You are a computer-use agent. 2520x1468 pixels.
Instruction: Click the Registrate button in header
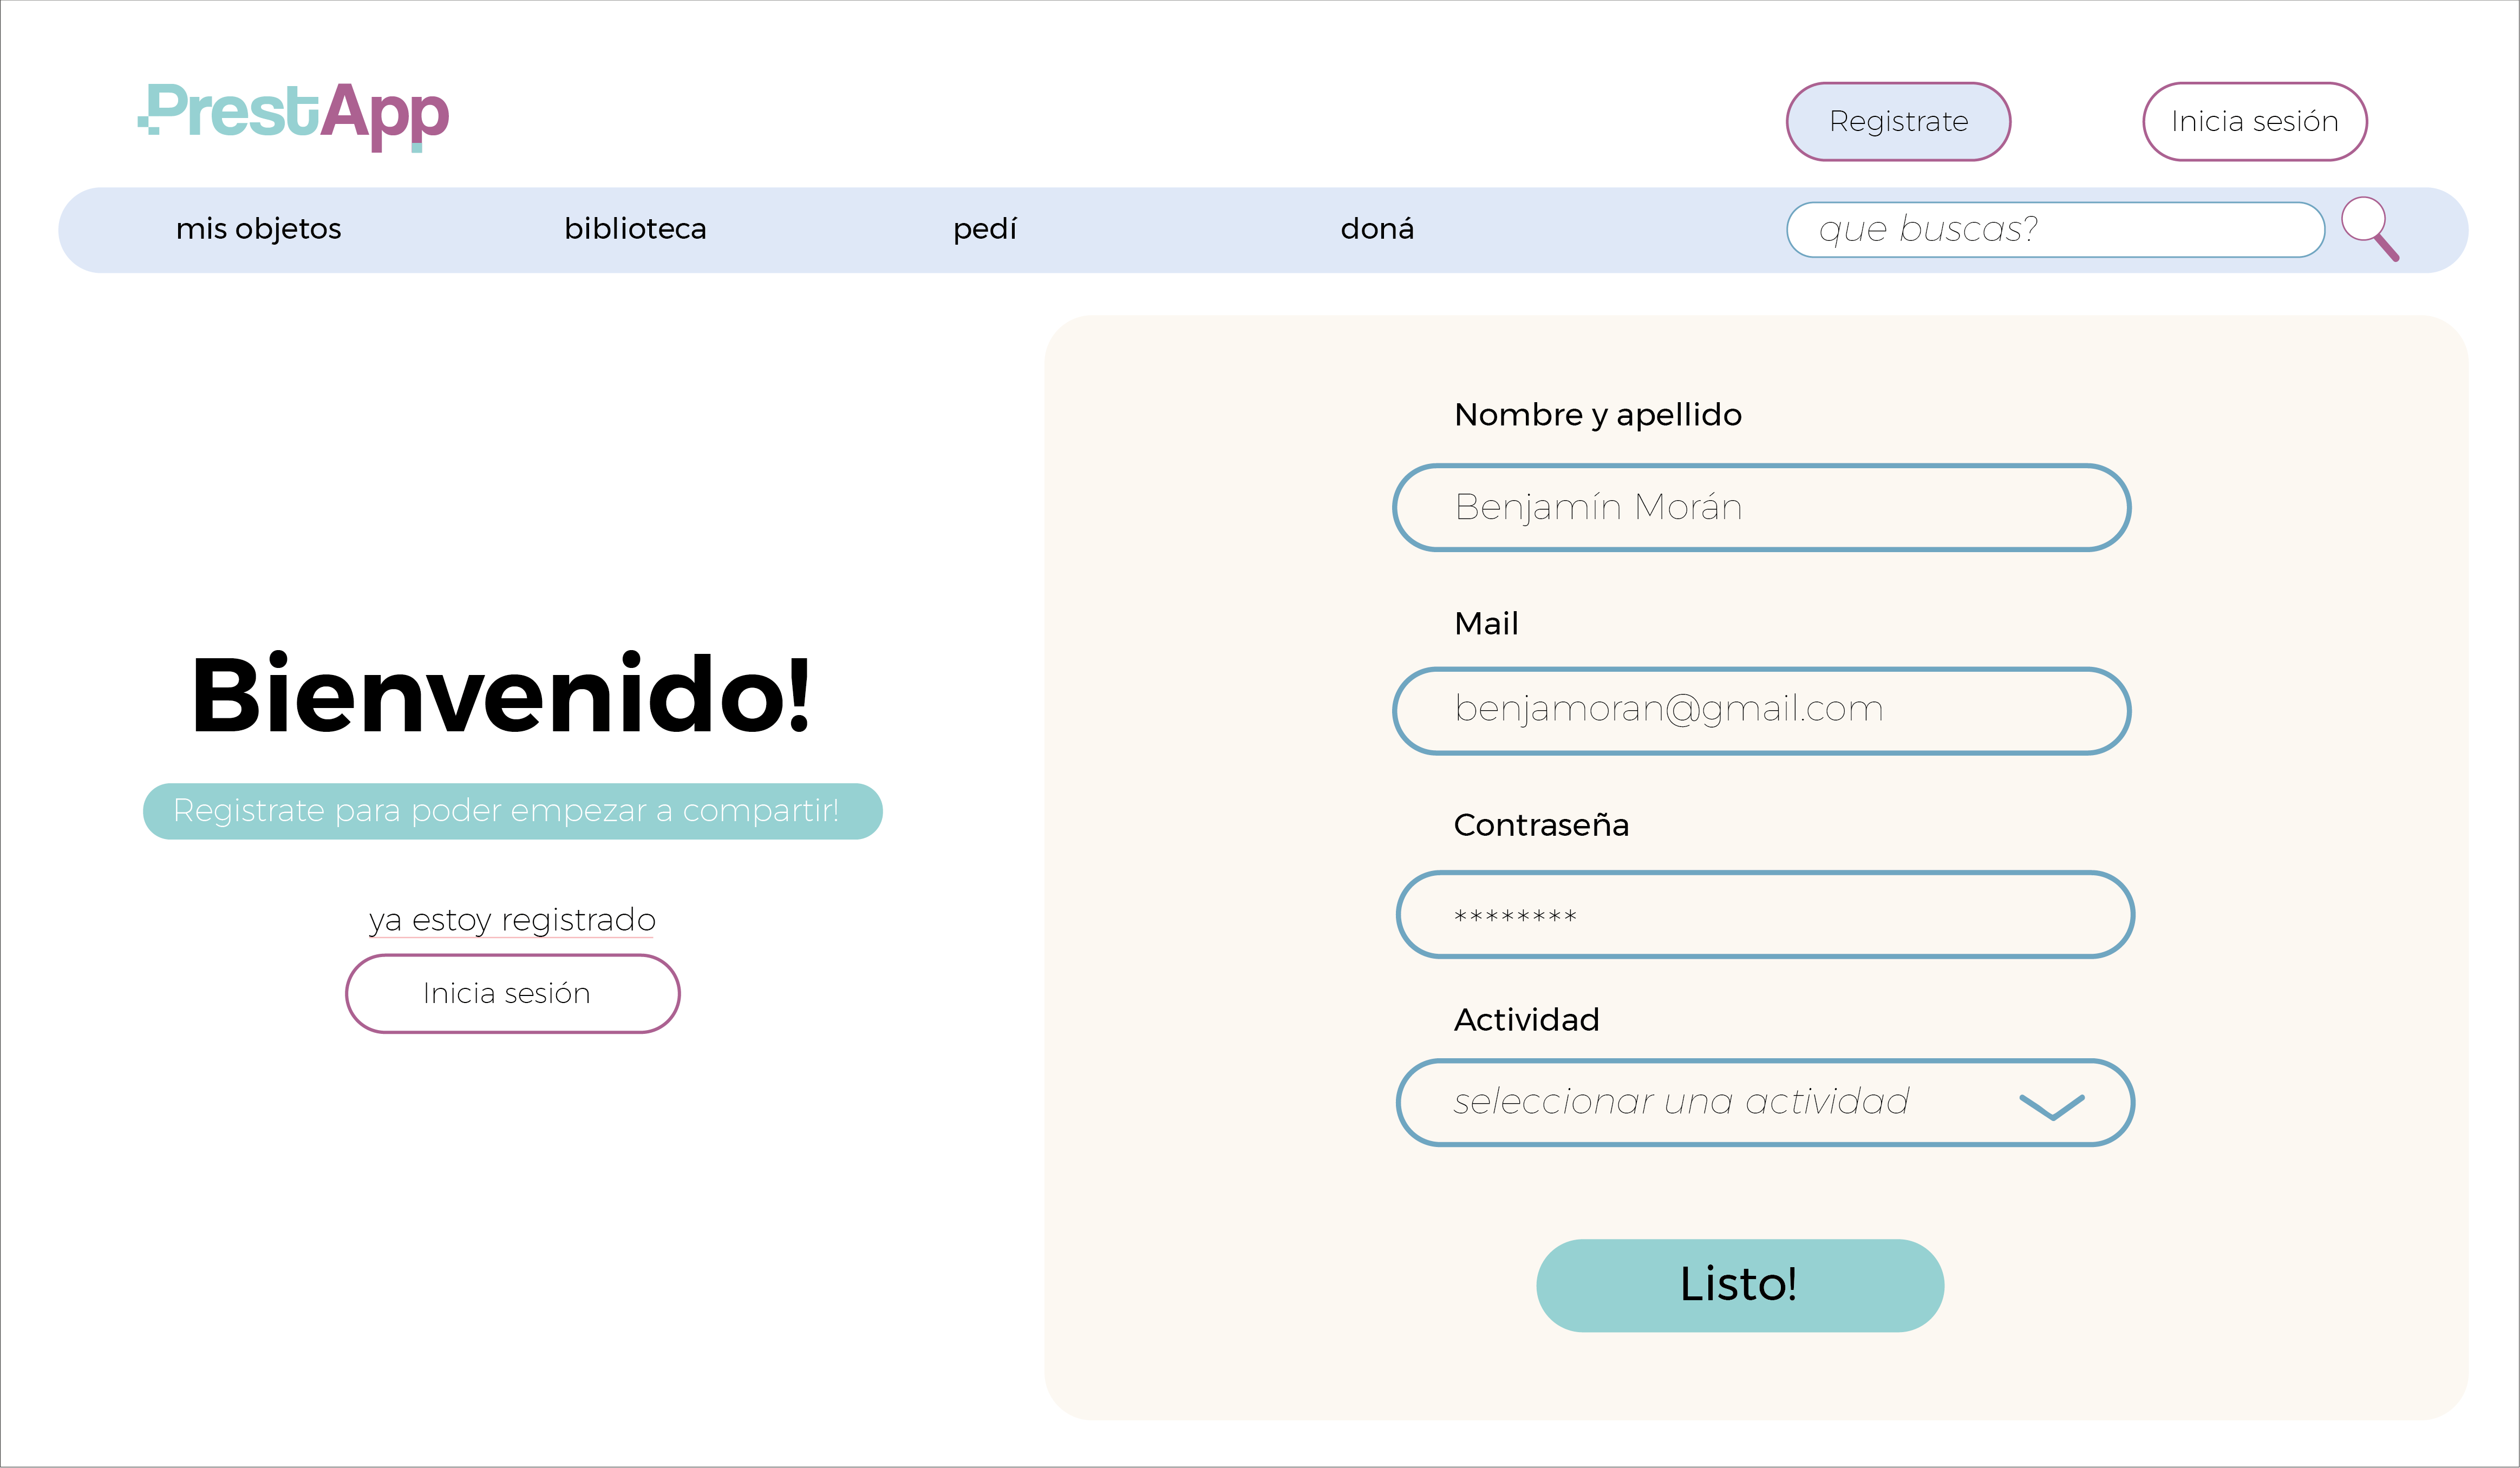click(x=1897, y=121)
